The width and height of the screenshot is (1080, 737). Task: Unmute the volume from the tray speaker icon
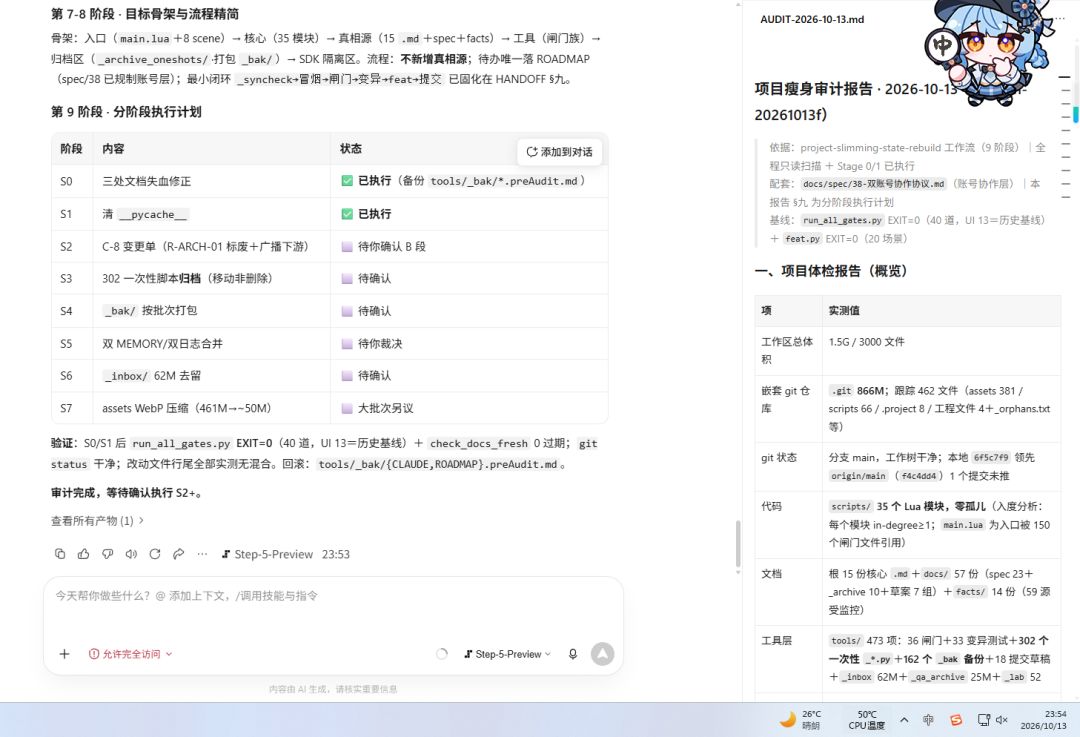coord(1001,720)
